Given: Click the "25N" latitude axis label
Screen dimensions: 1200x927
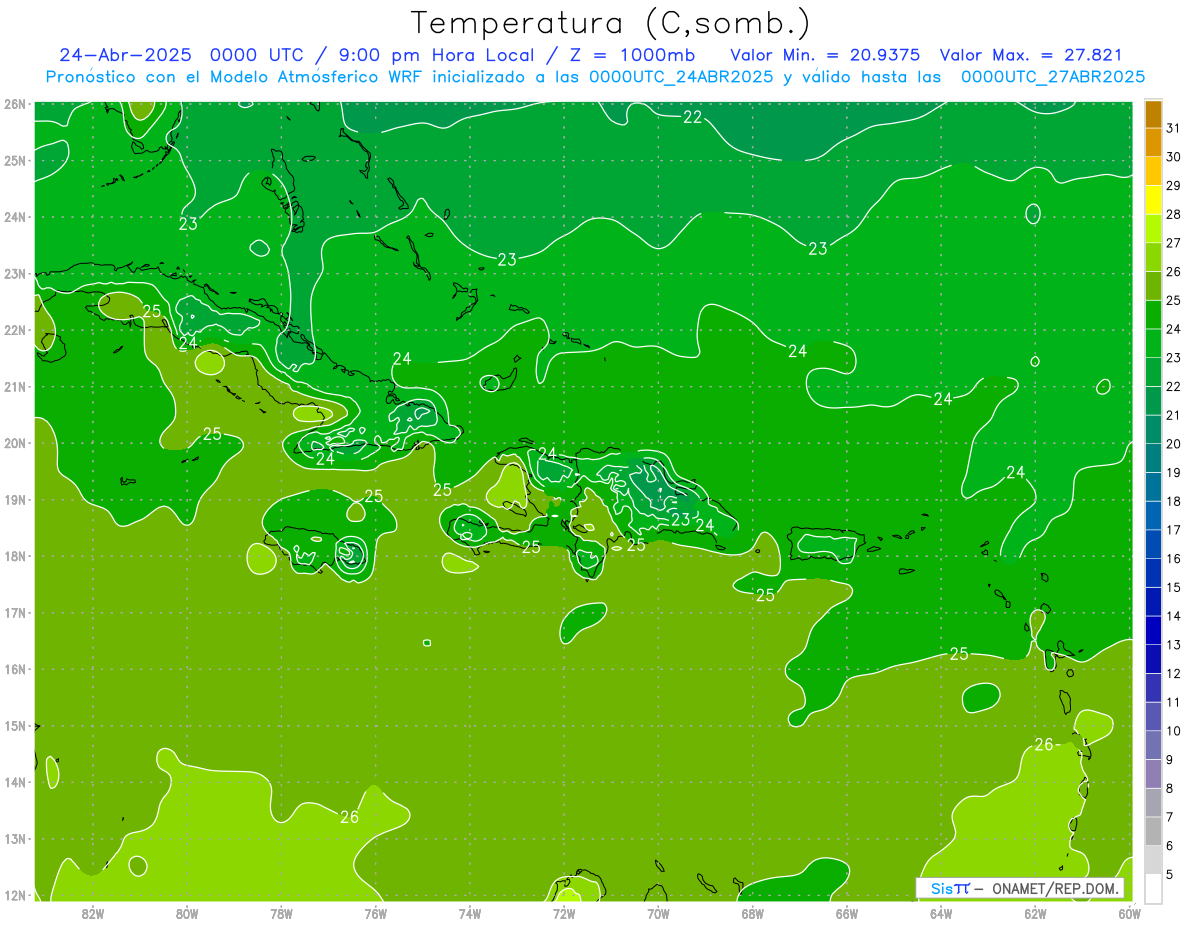Looking at the screenshot, I should 15,160.
